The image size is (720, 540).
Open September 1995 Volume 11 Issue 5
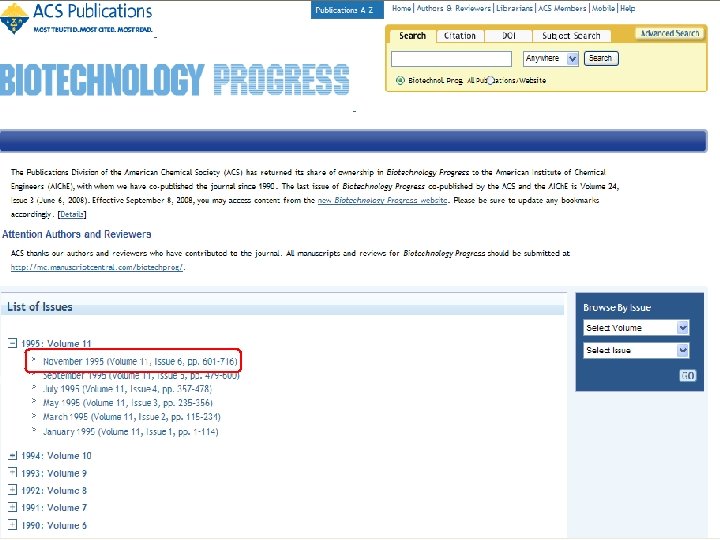pyautogui.click(x=141, y=376)
